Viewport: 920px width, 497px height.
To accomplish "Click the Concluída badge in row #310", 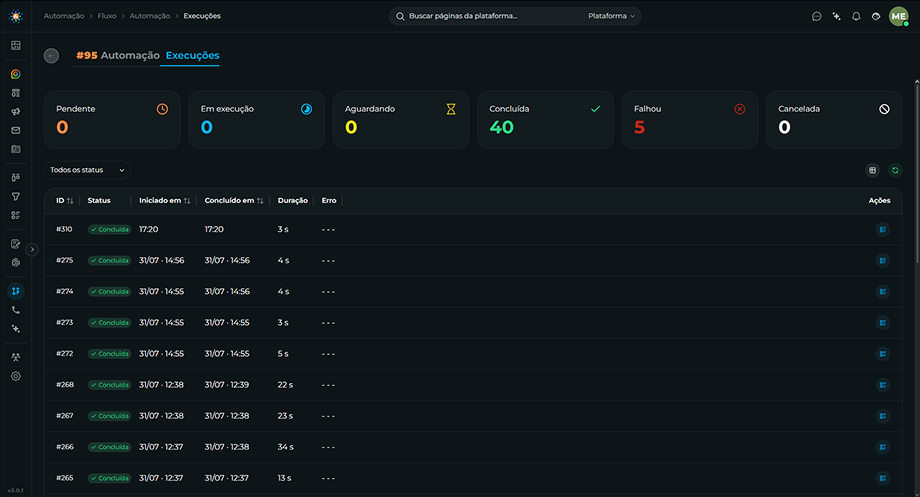I will [x=109, y=229].
